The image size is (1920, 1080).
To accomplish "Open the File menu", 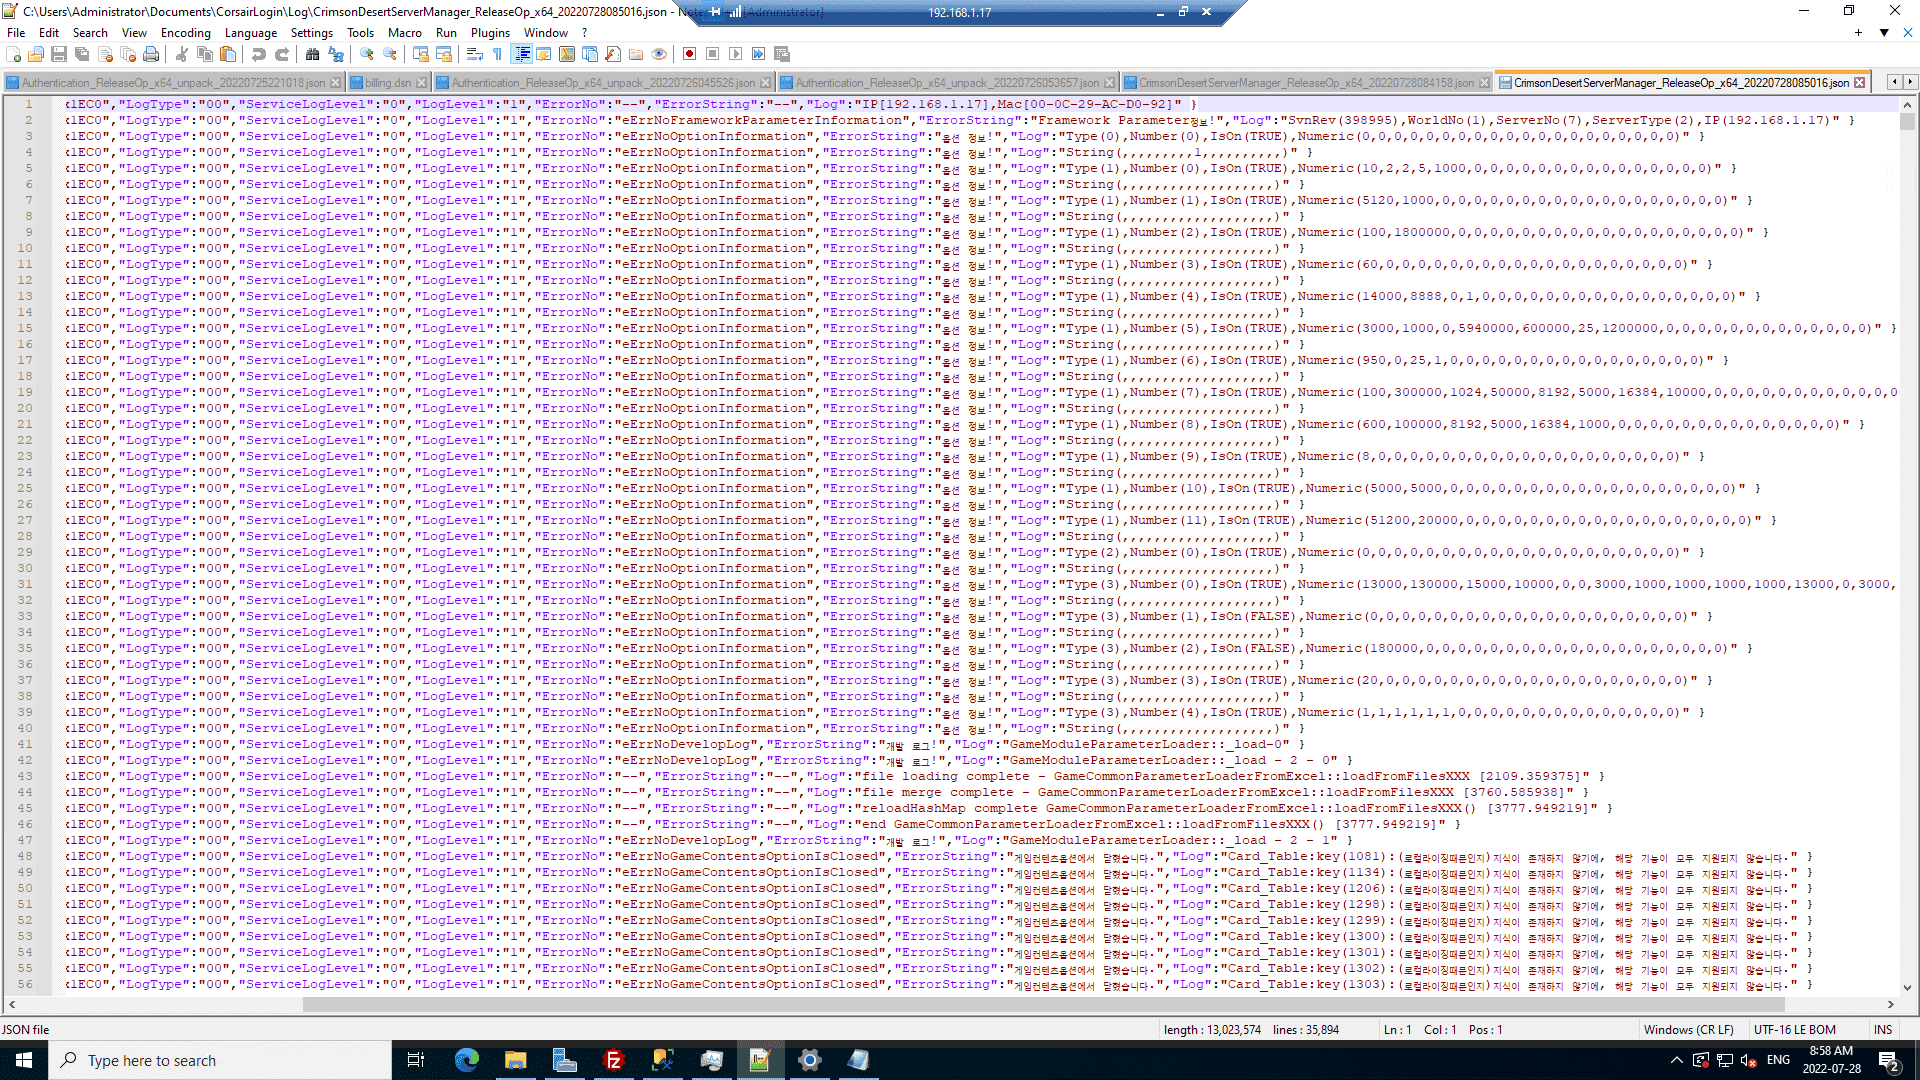I will (x=16, y=32).
